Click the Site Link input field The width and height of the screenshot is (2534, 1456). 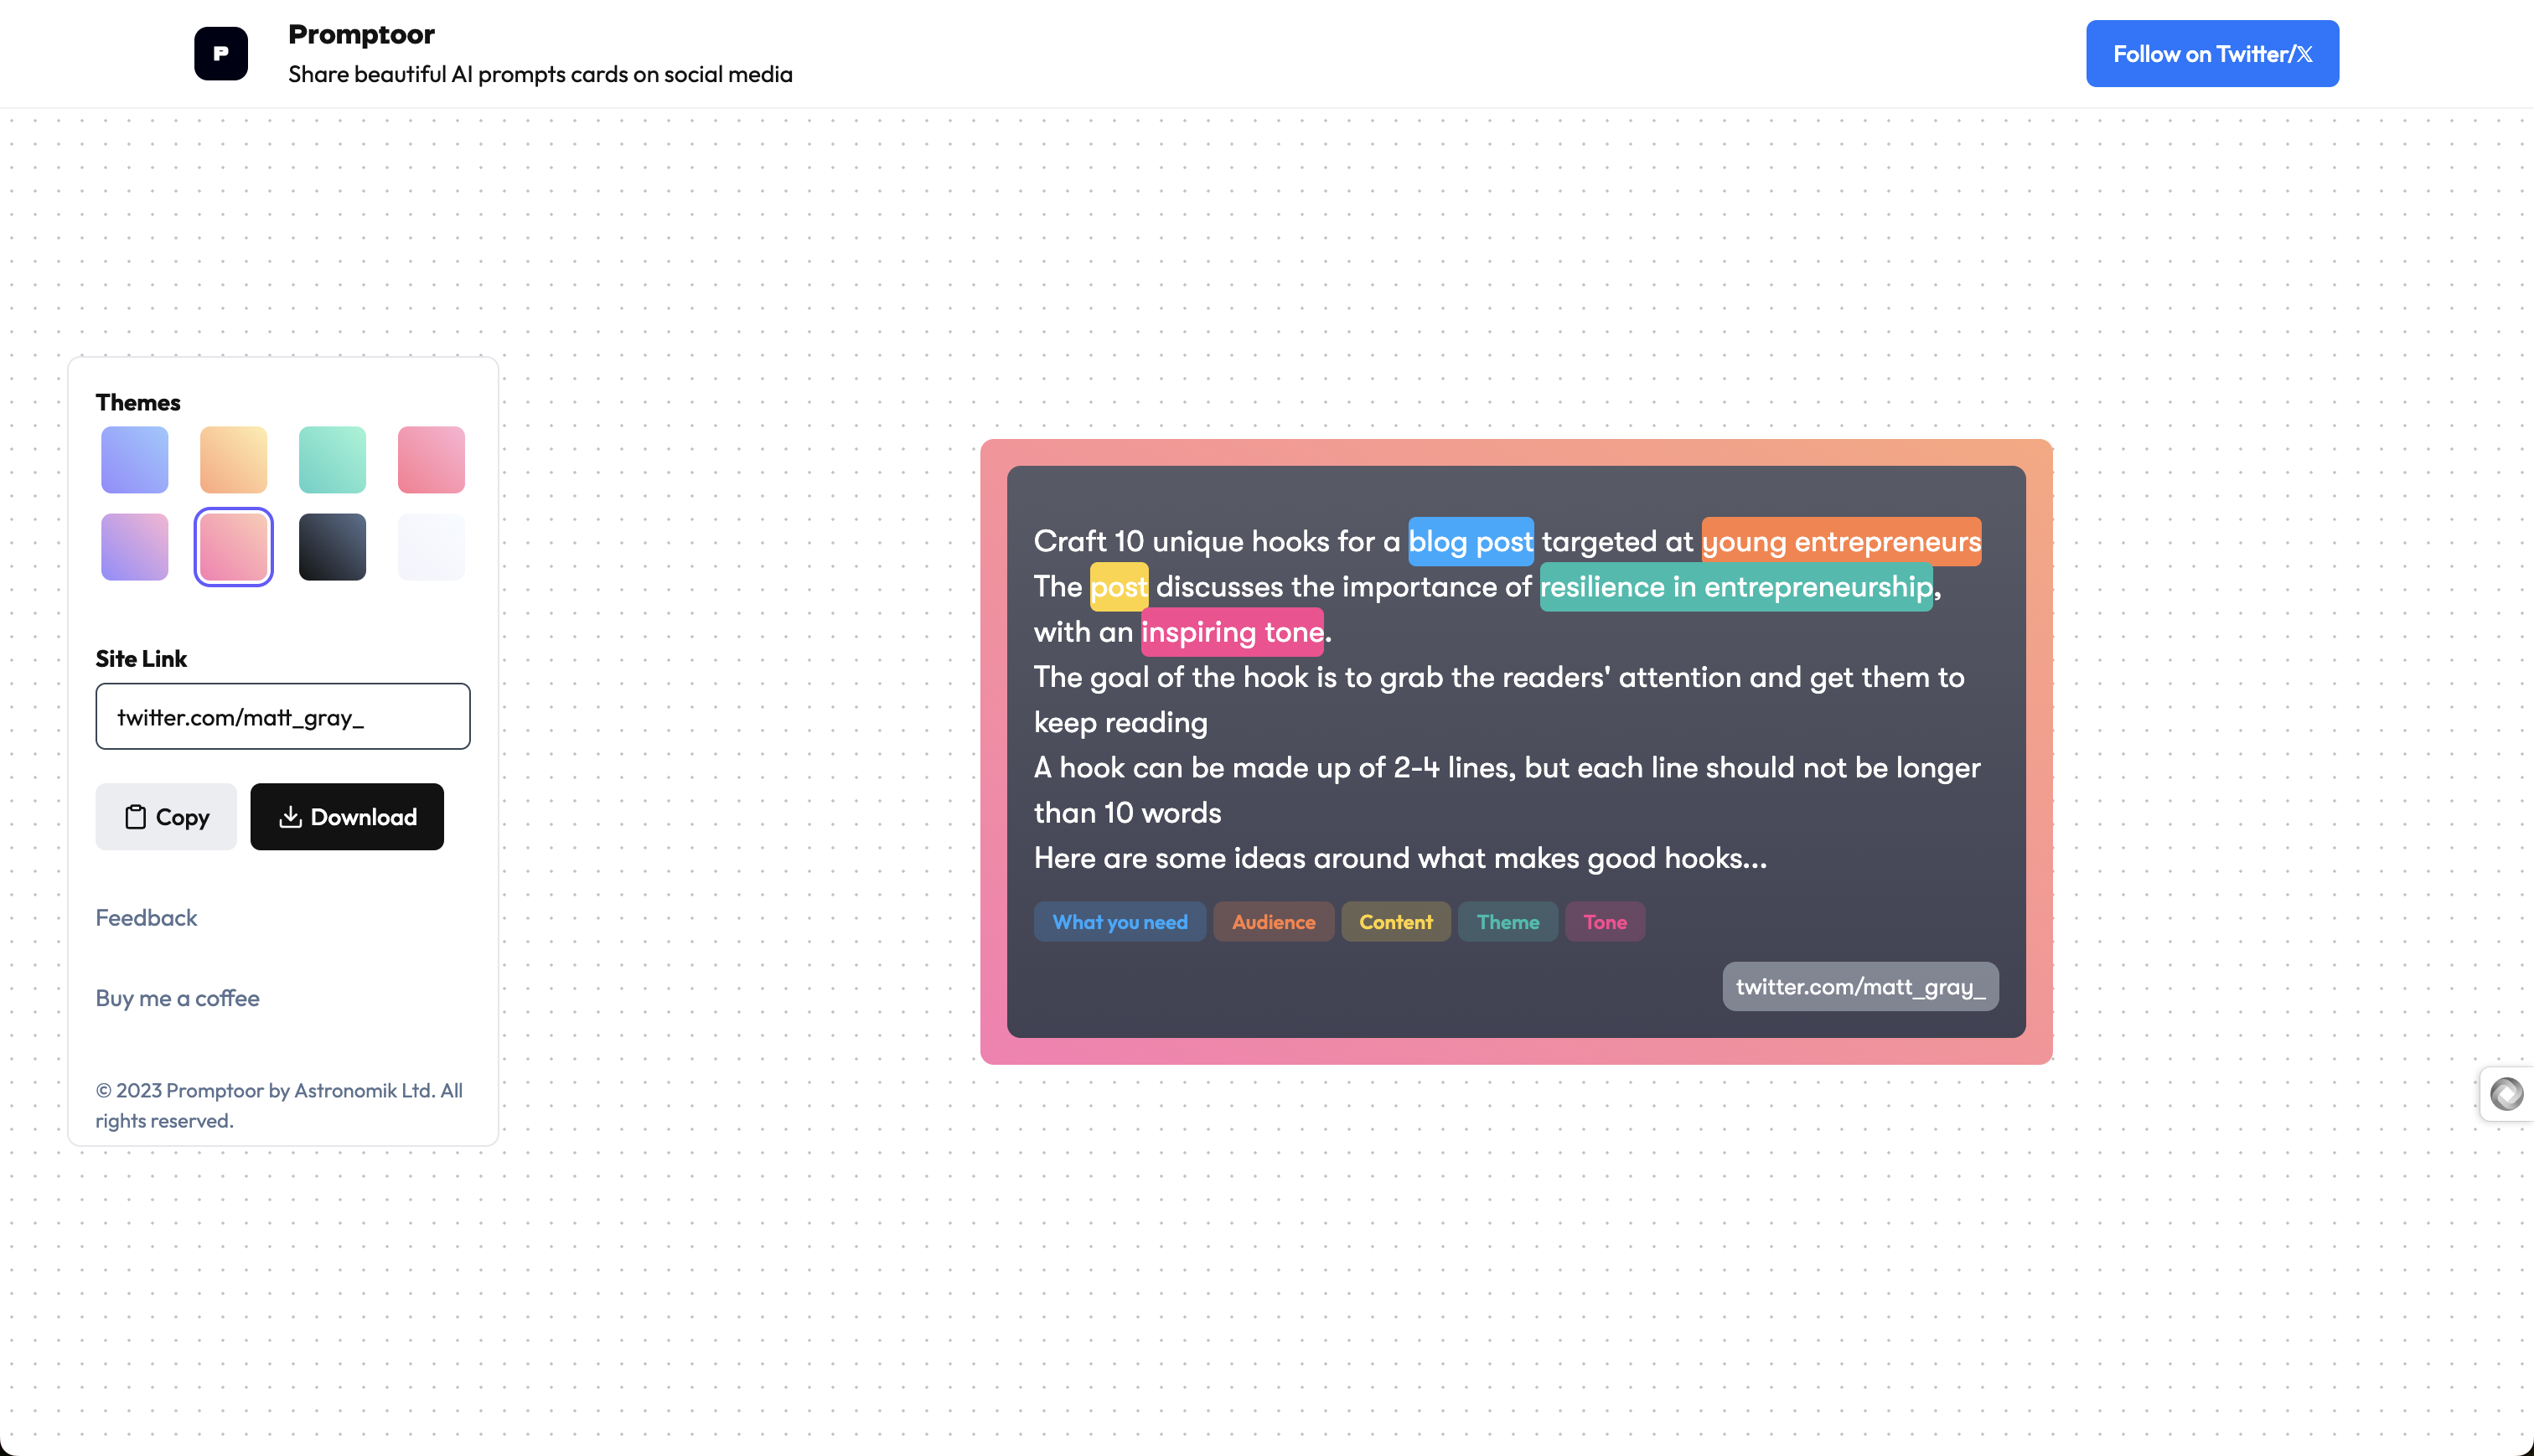click(x=283, y=717)
